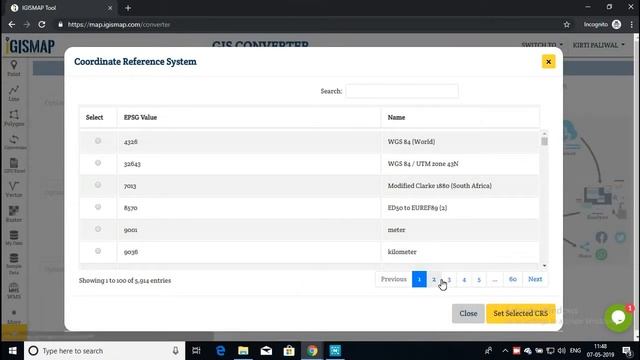This screenshot has height=360, width=640.
Task: Open Microsoft Store from the taskbar
Action: pyautogui.click(x=289, y=351)
